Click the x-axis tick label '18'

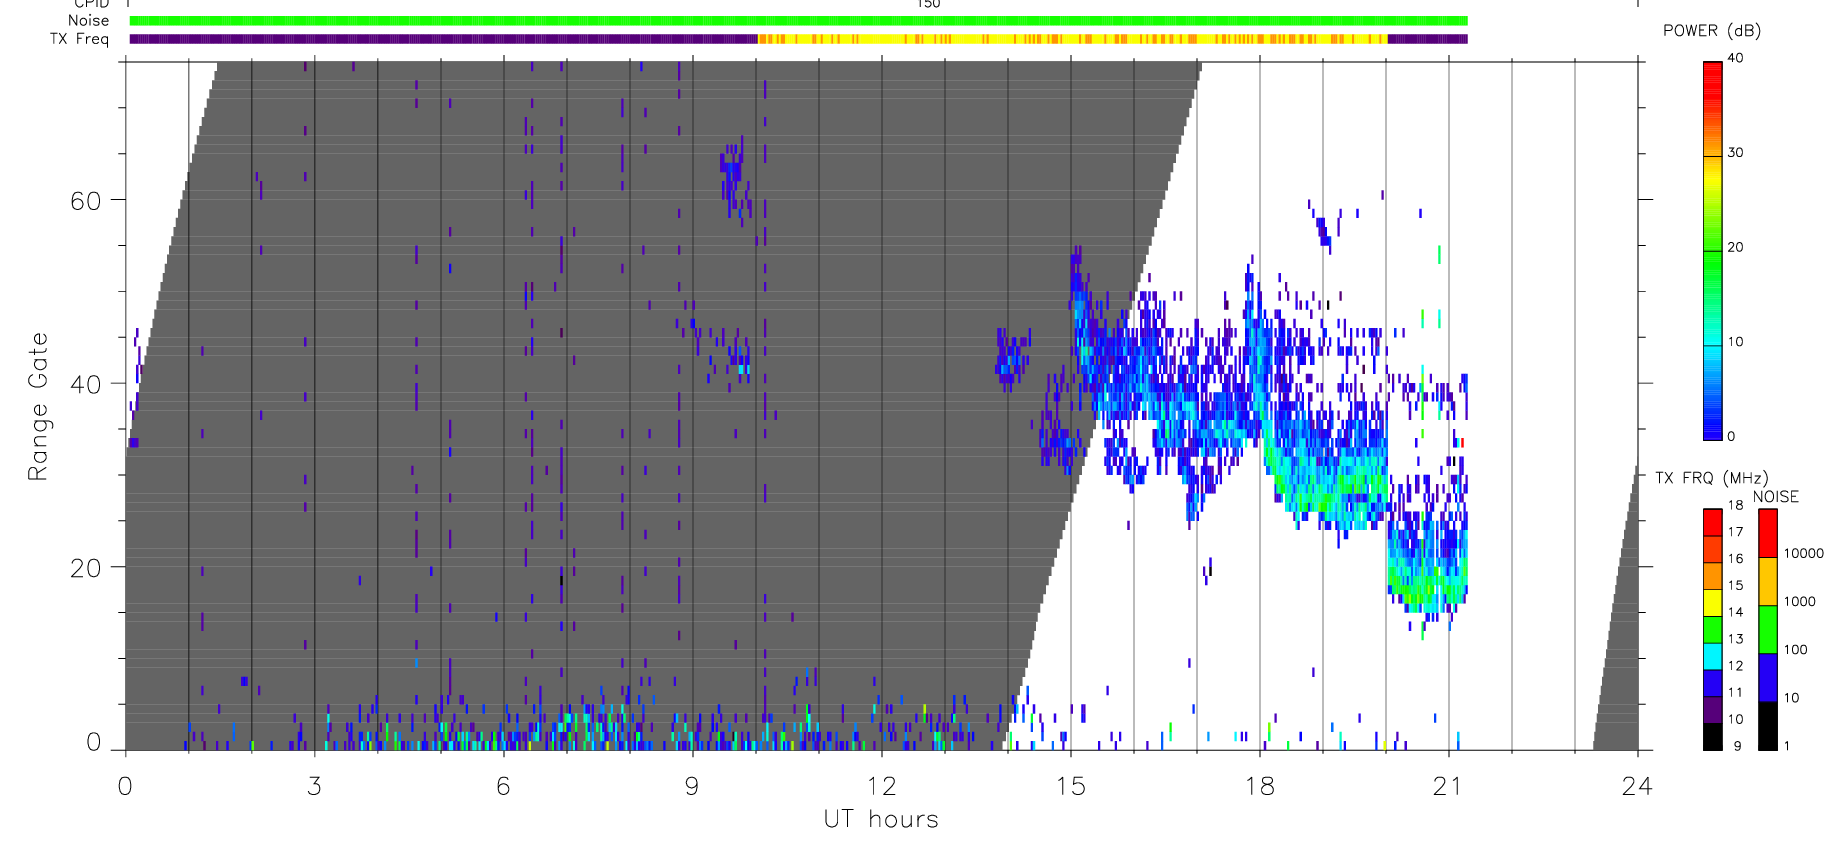point(1259,787)
